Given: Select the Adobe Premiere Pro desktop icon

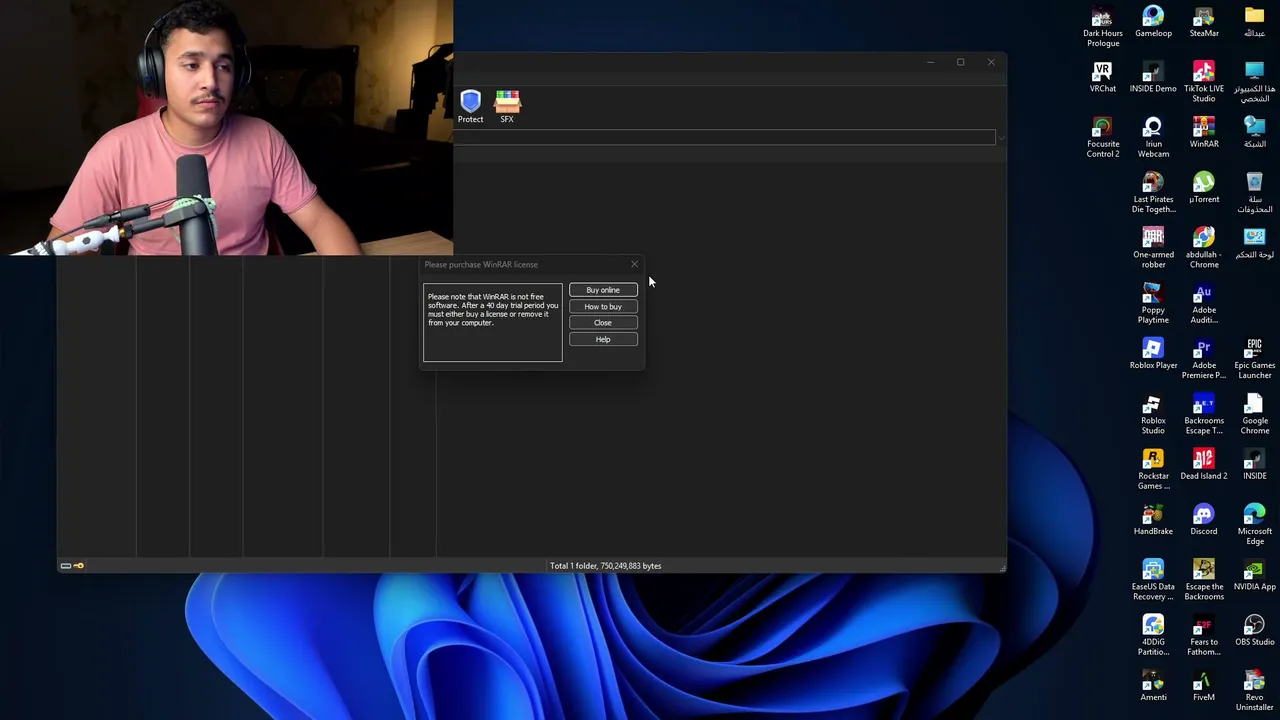Looking at the screenshot, I should click(x=1204, y=359).
